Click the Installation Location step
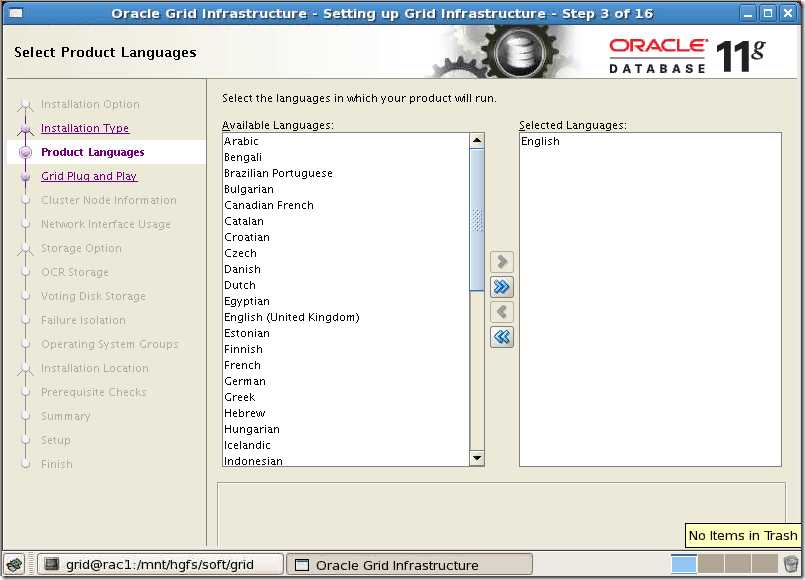Viewport: 805px width, 580px height. (94, 368)
